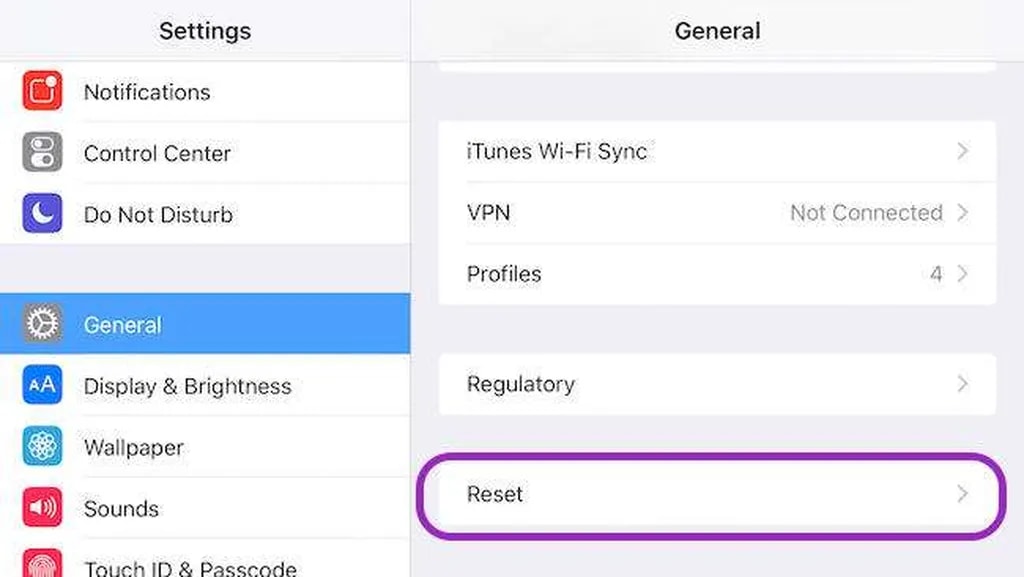Select Control Center in the sidebar

[x=157, y=154]
